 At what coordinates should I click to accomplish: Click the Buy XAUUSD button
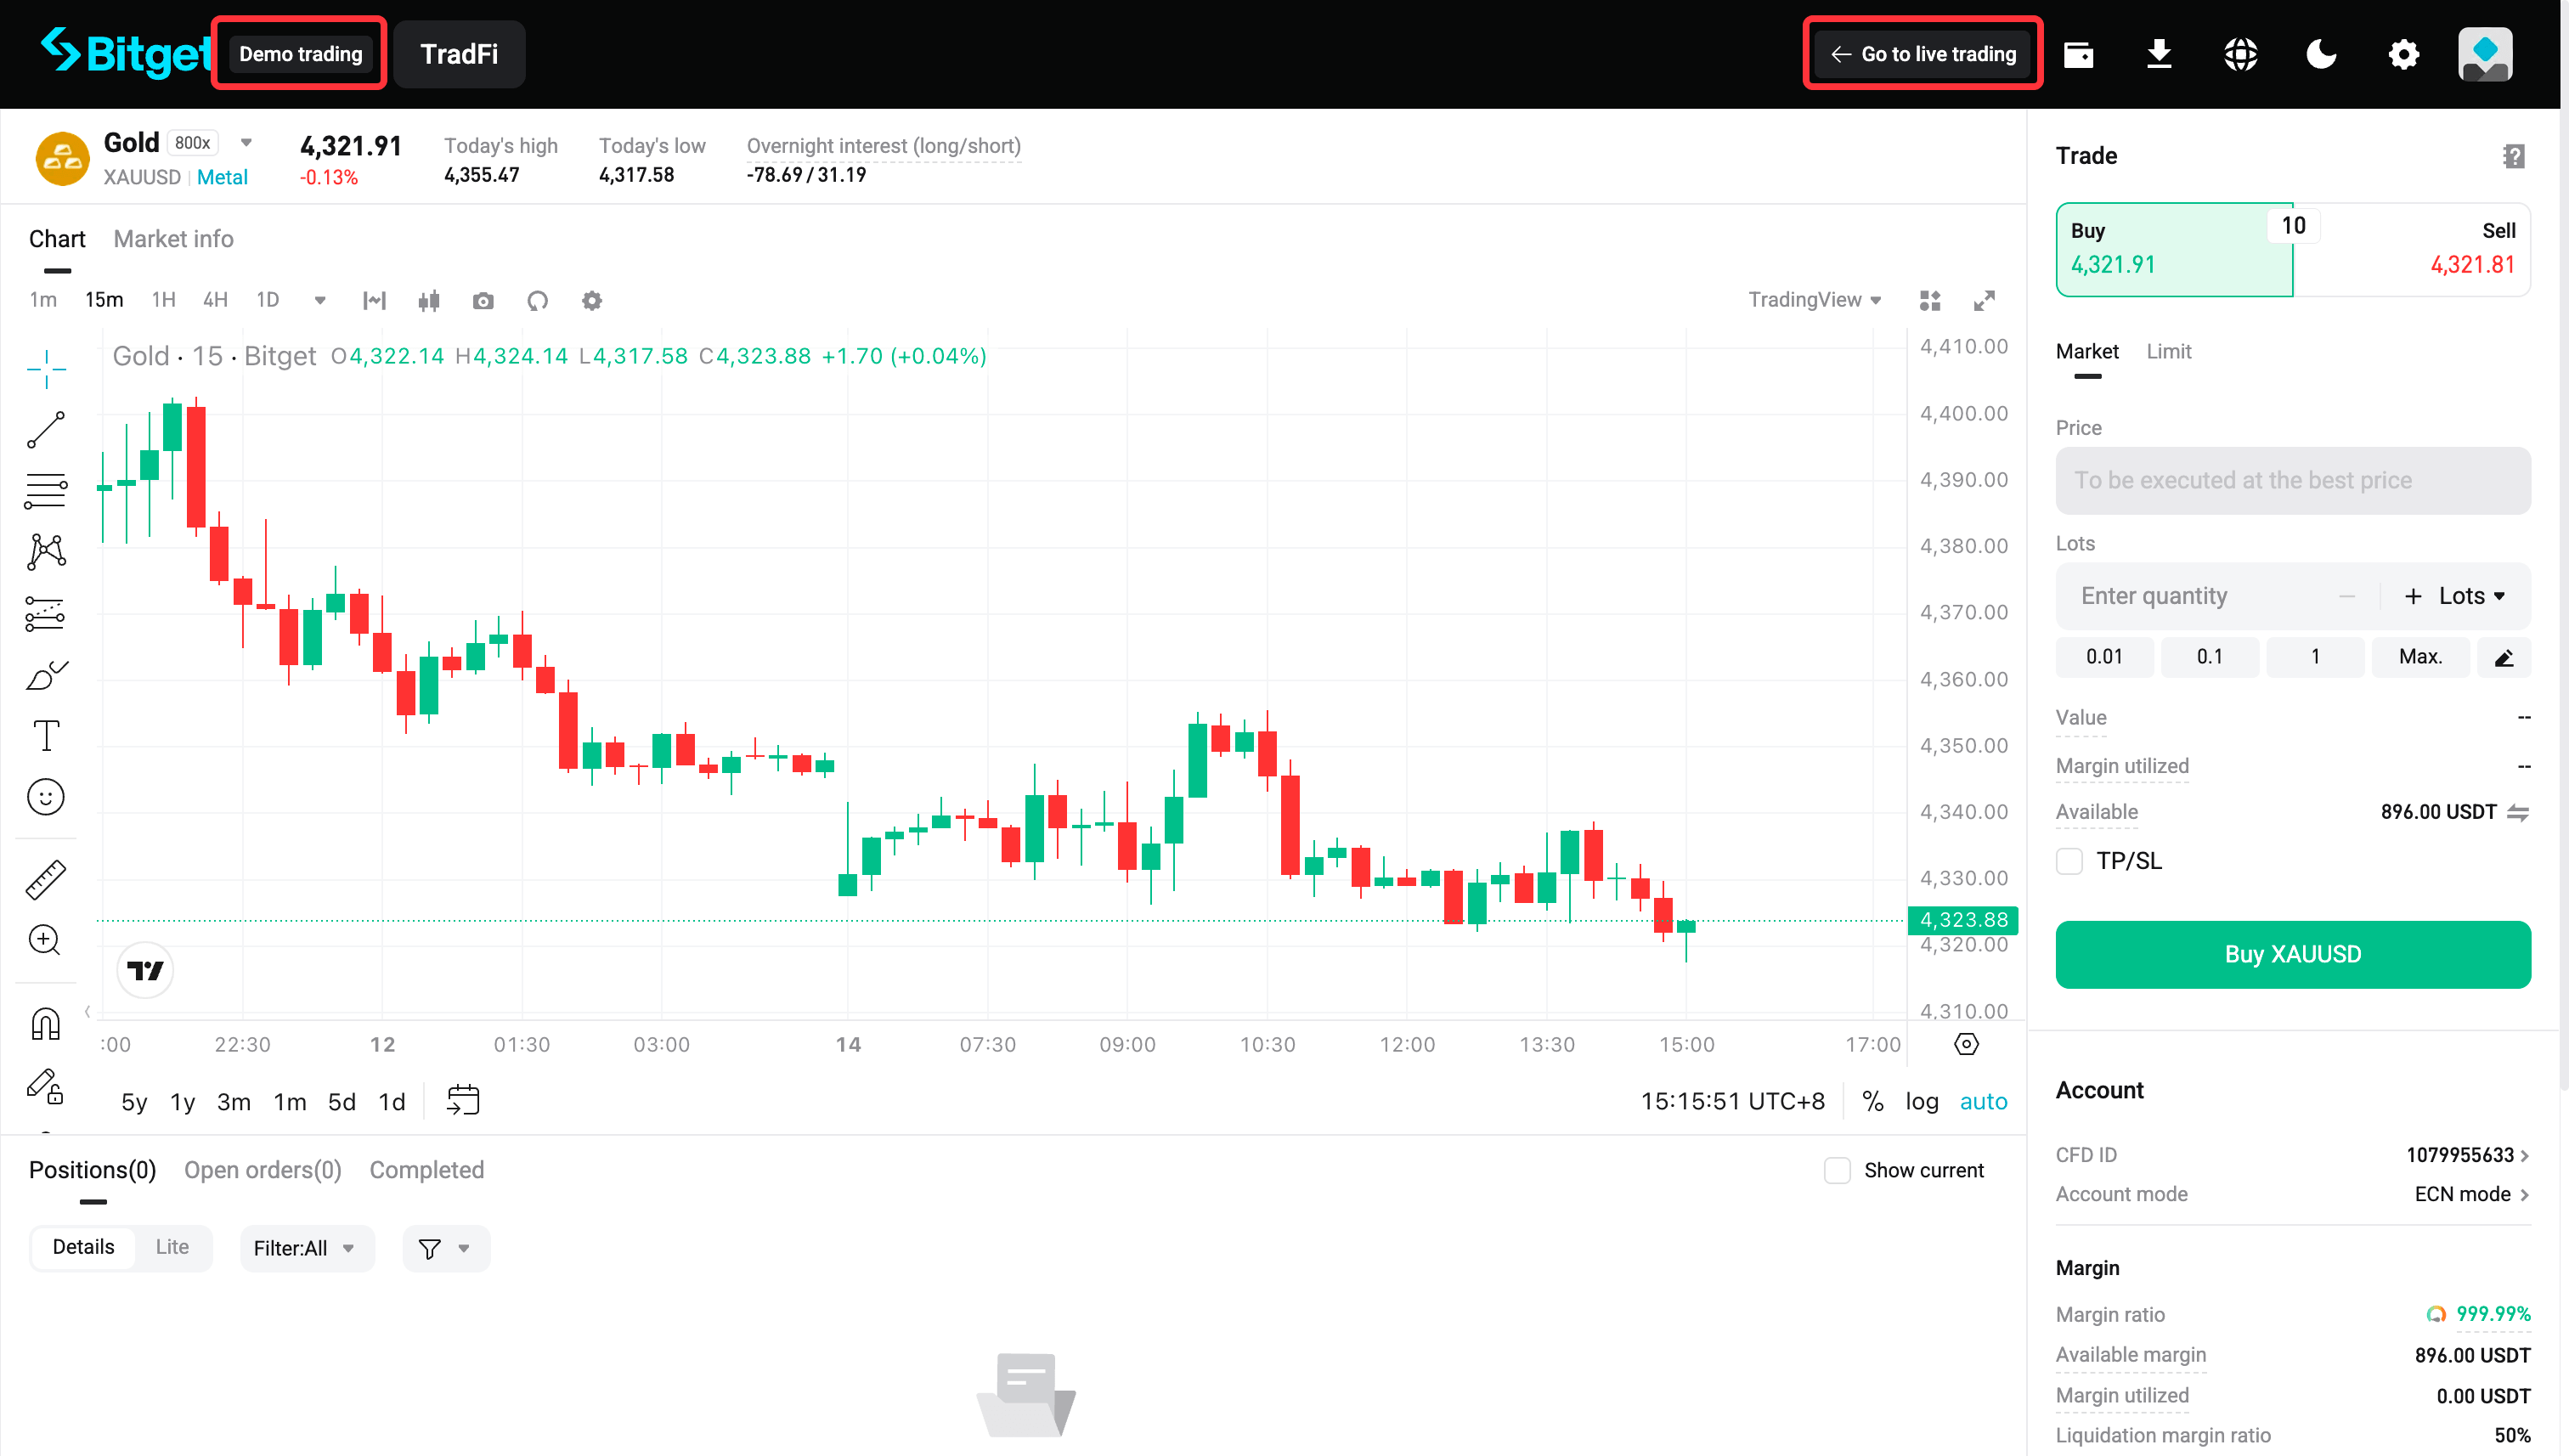pos(2292,954)
